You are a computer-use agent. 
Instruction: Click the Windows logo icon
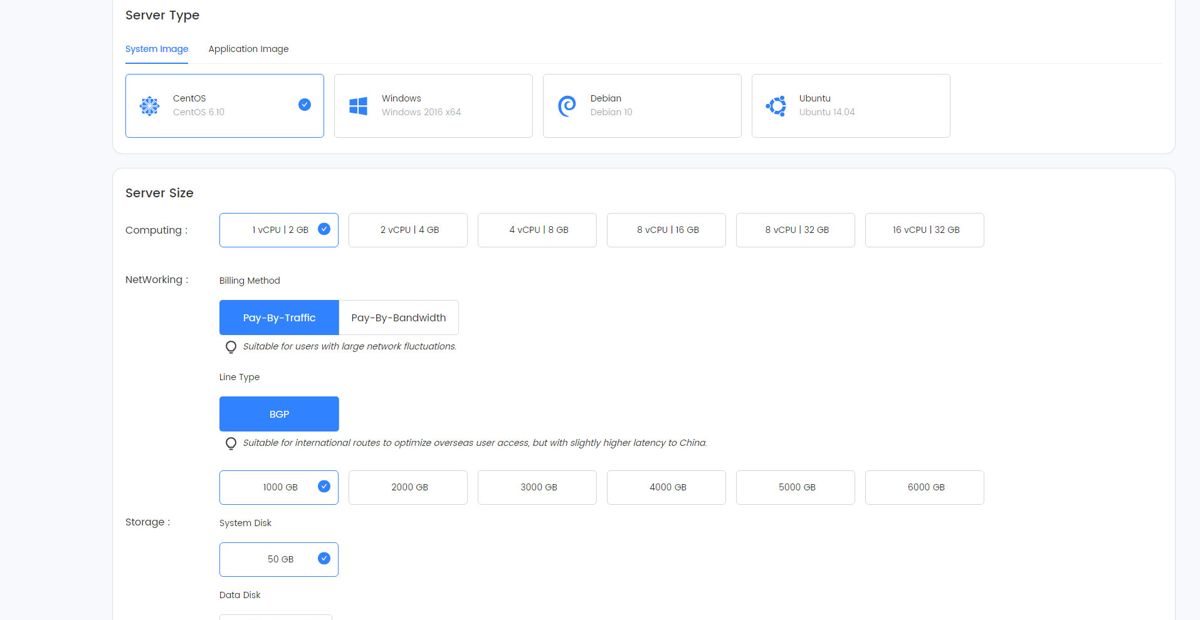[358, 106]
